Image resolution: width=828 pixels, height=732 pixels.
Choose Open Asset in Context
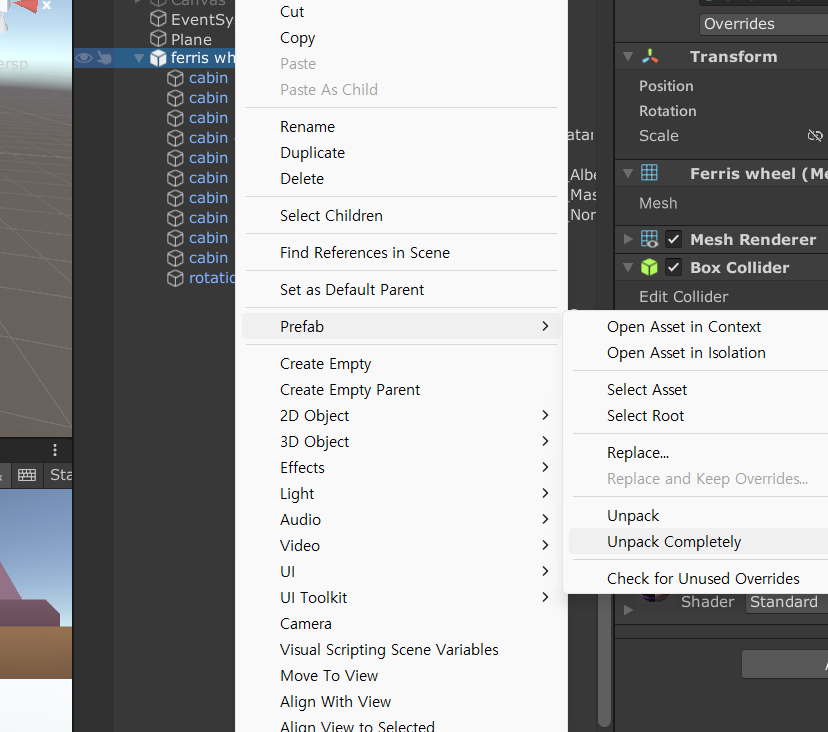pos(698,326)
